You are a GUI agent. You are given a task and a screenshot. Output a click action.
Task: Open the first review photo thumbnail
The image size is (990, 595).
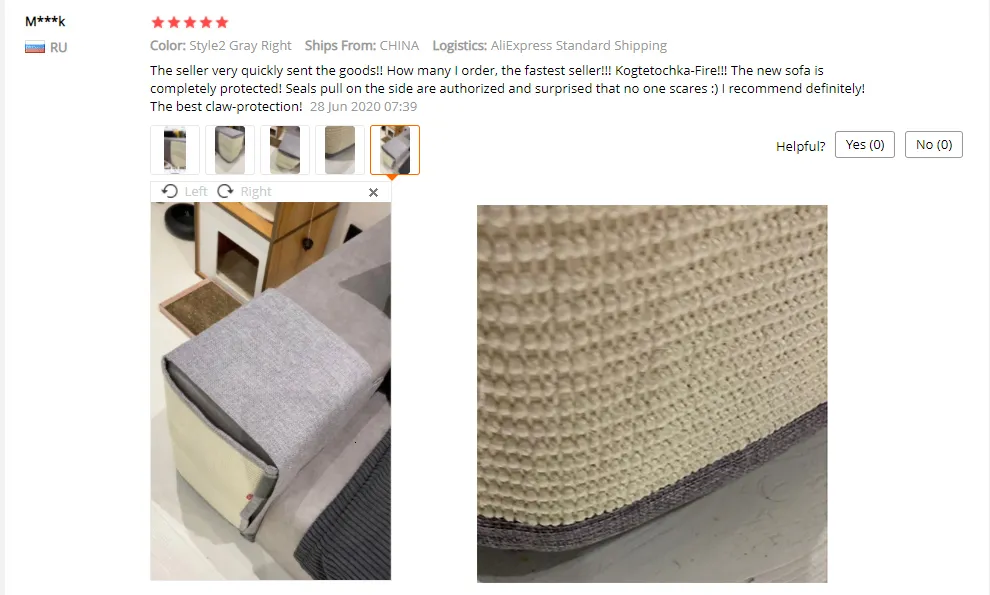pyautogui.click(x=175, y=150)
